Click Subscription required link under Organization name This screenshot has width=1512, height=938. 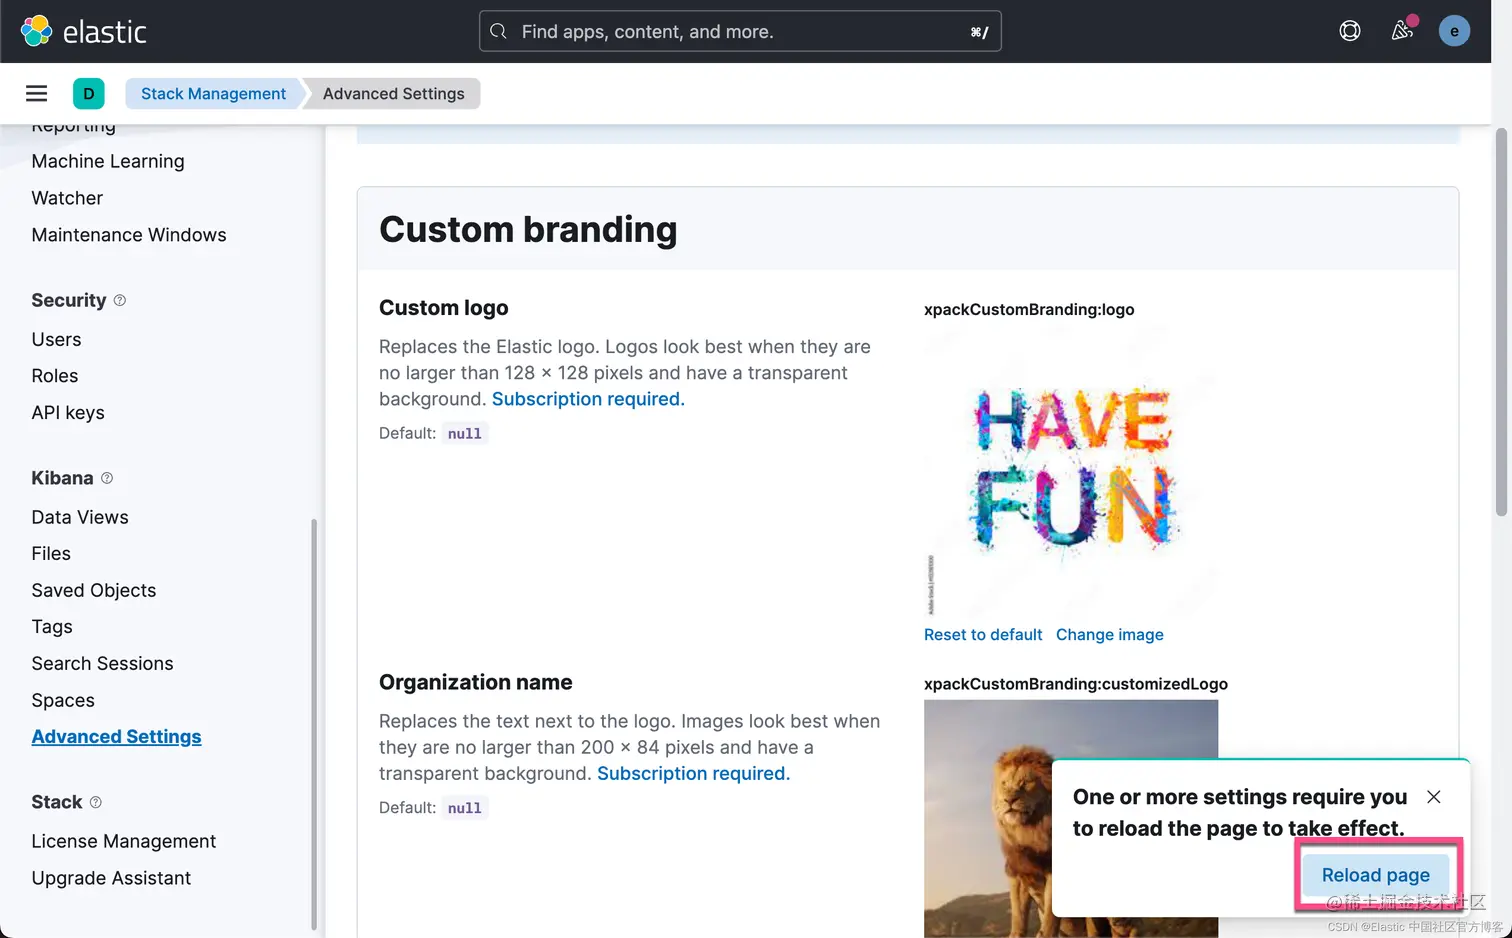click(693, 773)
